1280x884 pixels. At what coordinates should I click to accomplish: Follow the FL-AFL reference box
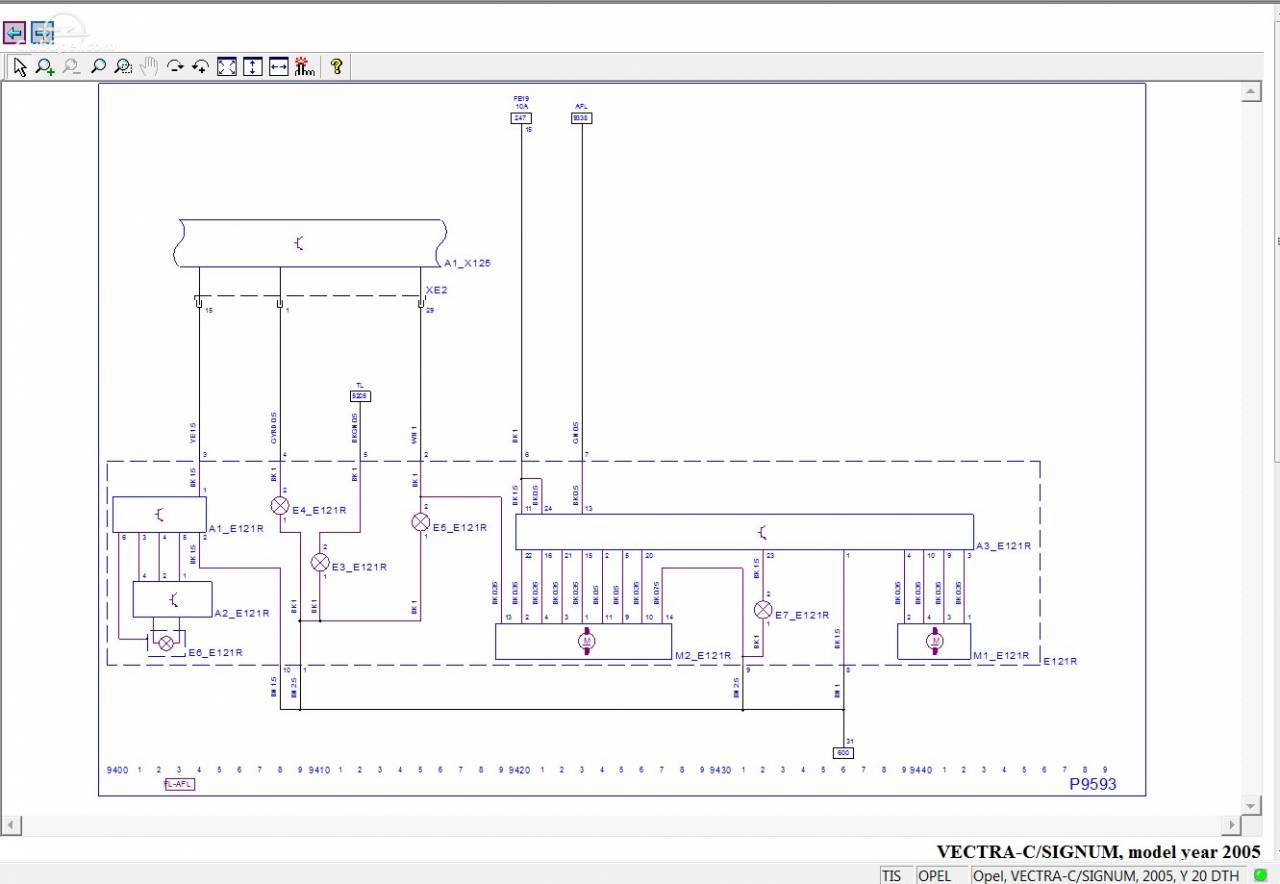point(179,785)
